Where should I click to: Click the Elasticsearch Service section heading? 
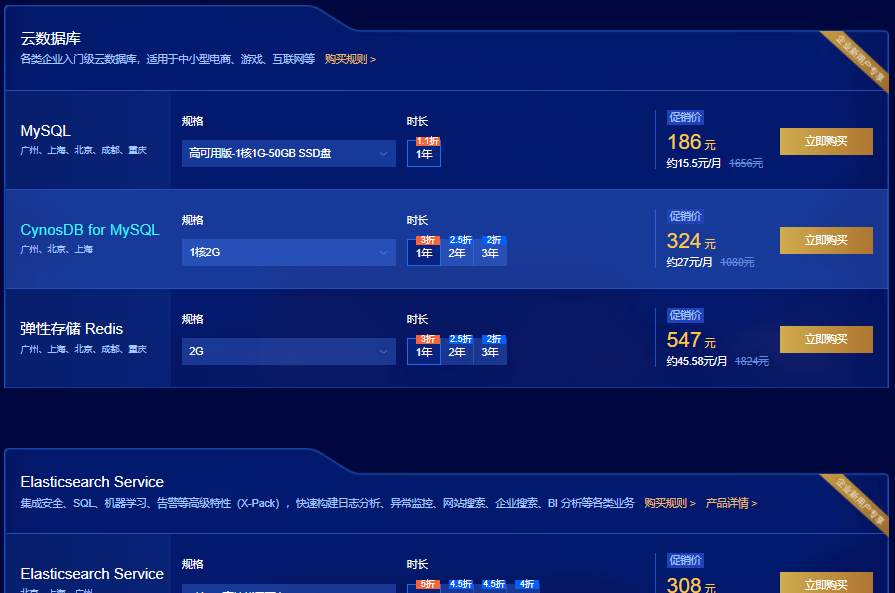pos(92,482)
